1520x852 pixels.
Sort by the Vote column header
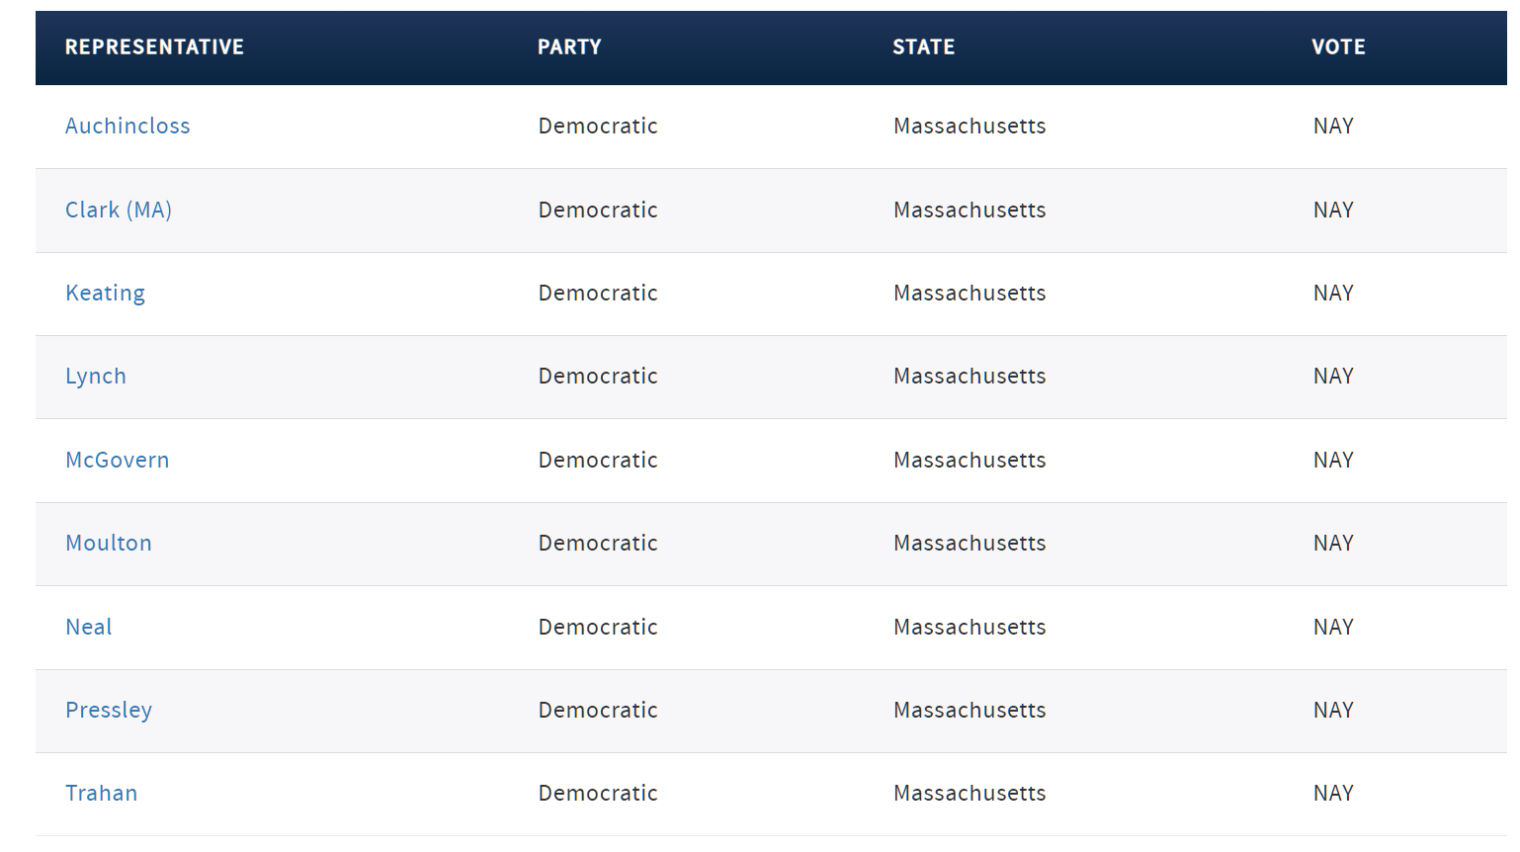tap(1338, 47)
